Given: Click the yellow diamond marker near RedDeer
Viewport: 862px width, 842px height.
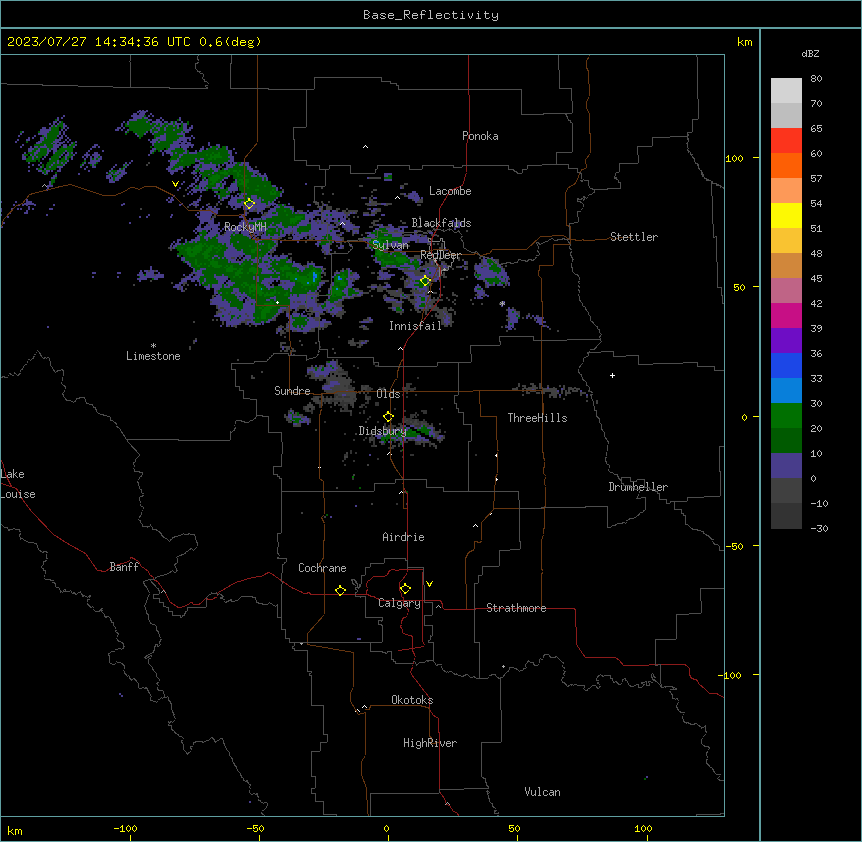Looking at the screenshot, I should pos(425,281).
